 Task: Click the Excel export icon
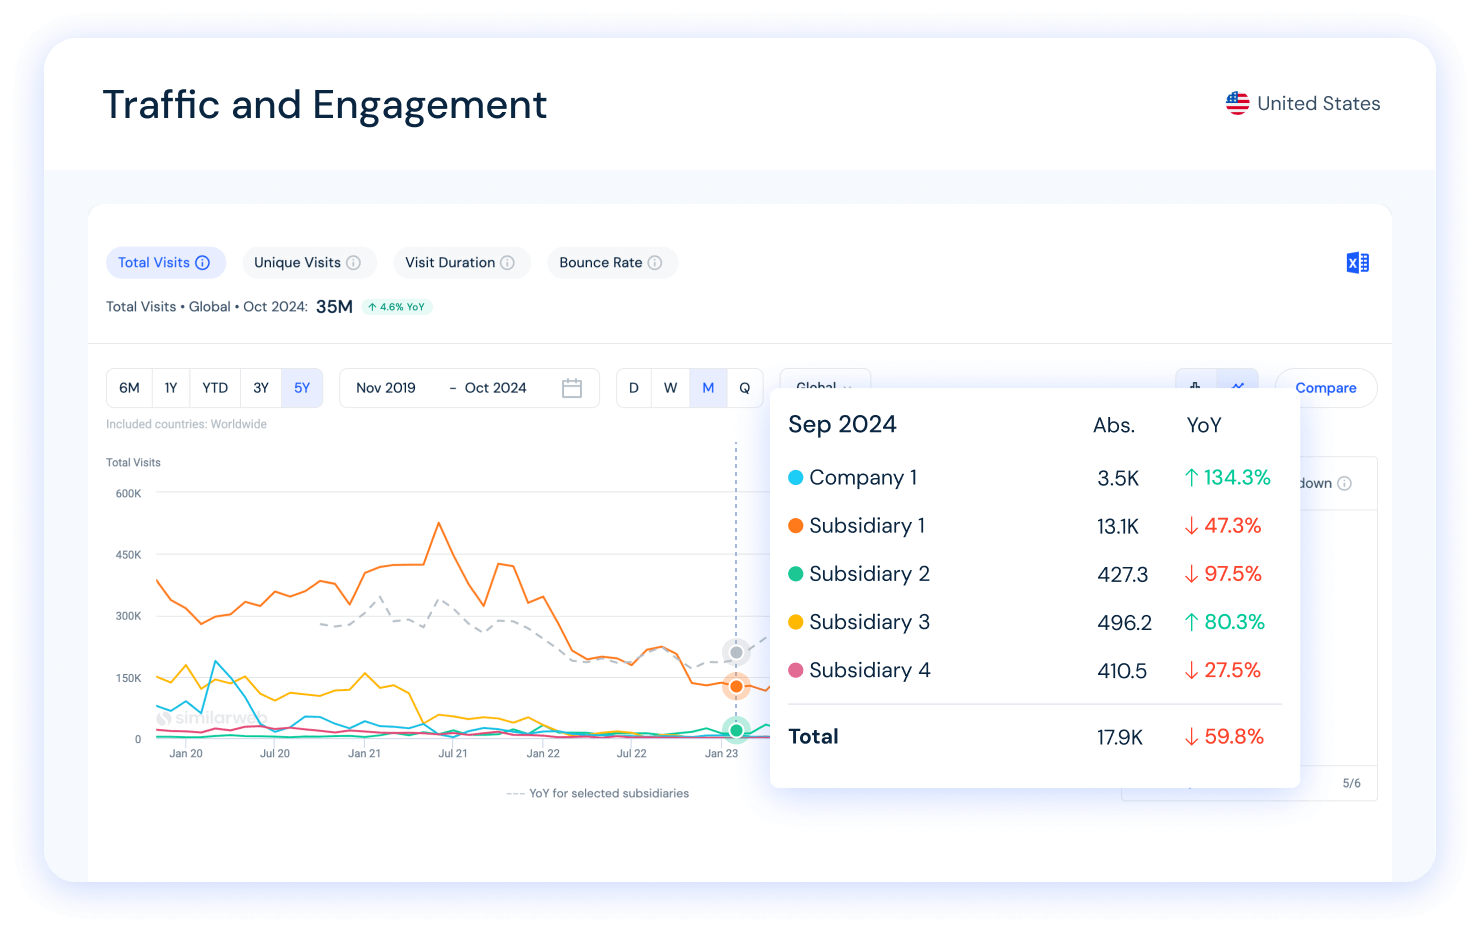click(1357, 263)
